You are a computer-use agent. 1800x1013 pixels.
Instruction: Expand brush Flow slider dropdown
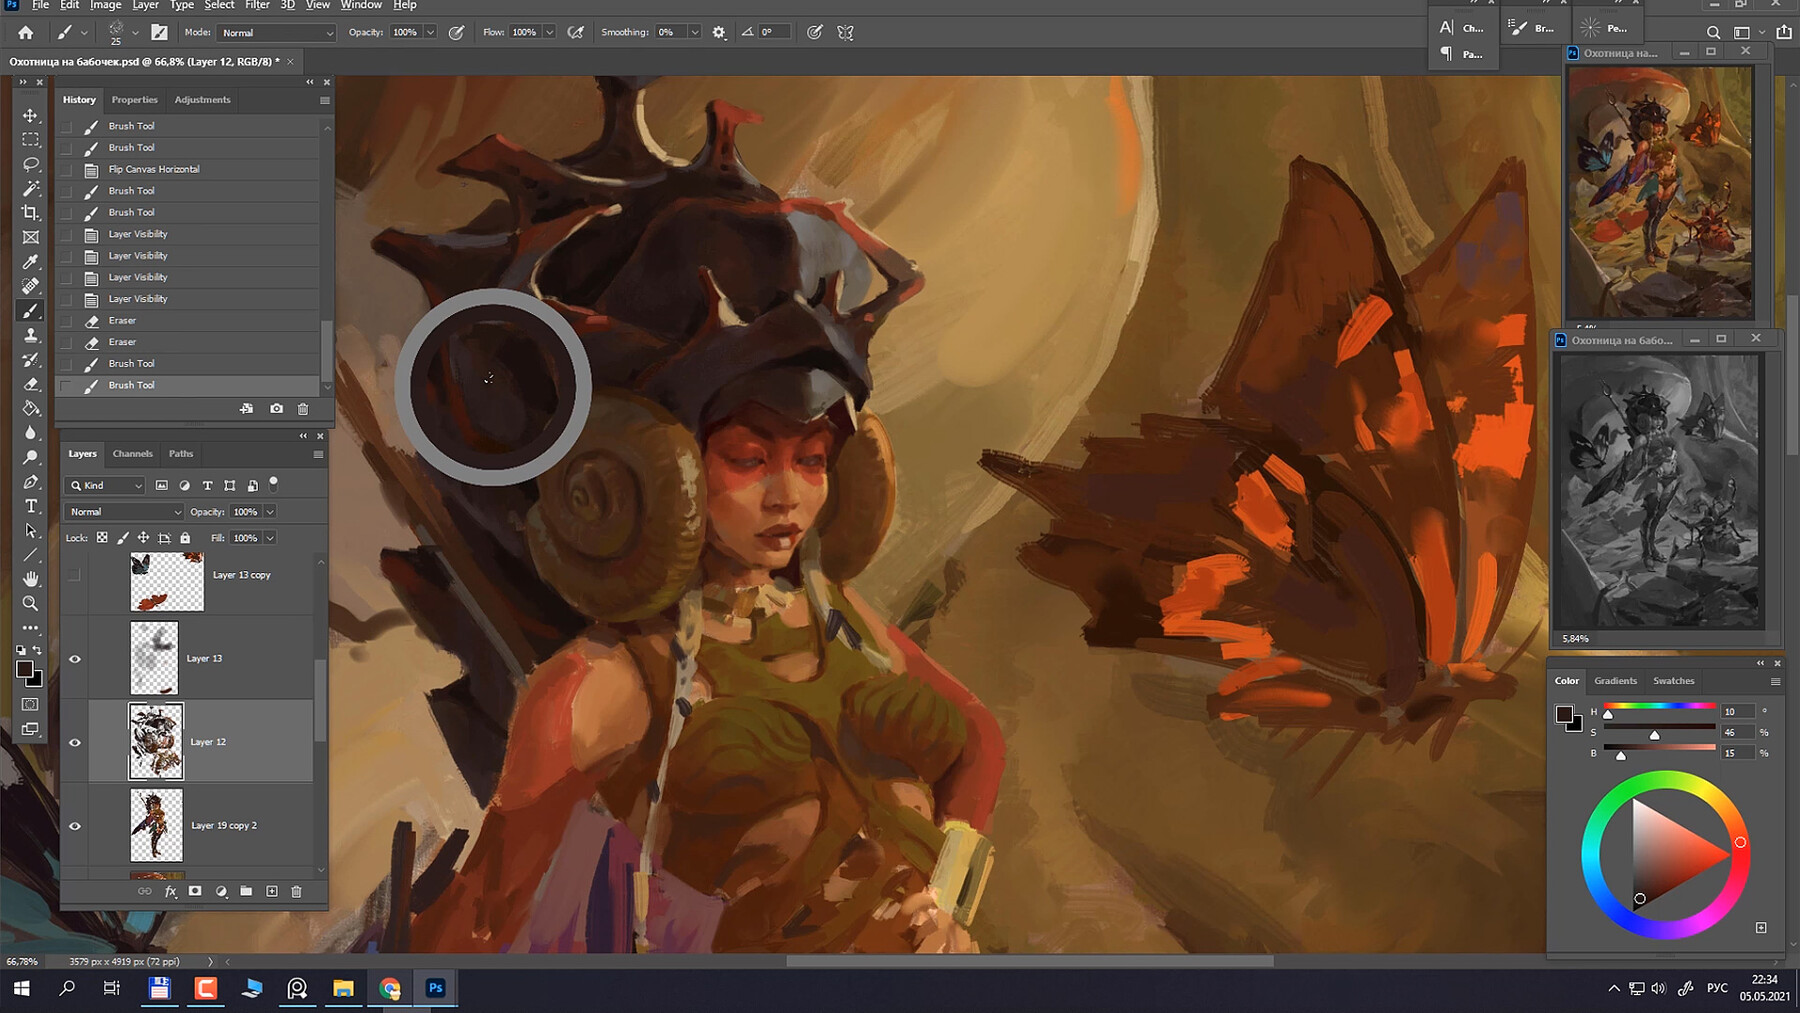pyautogui.click(x=549, y=32)
